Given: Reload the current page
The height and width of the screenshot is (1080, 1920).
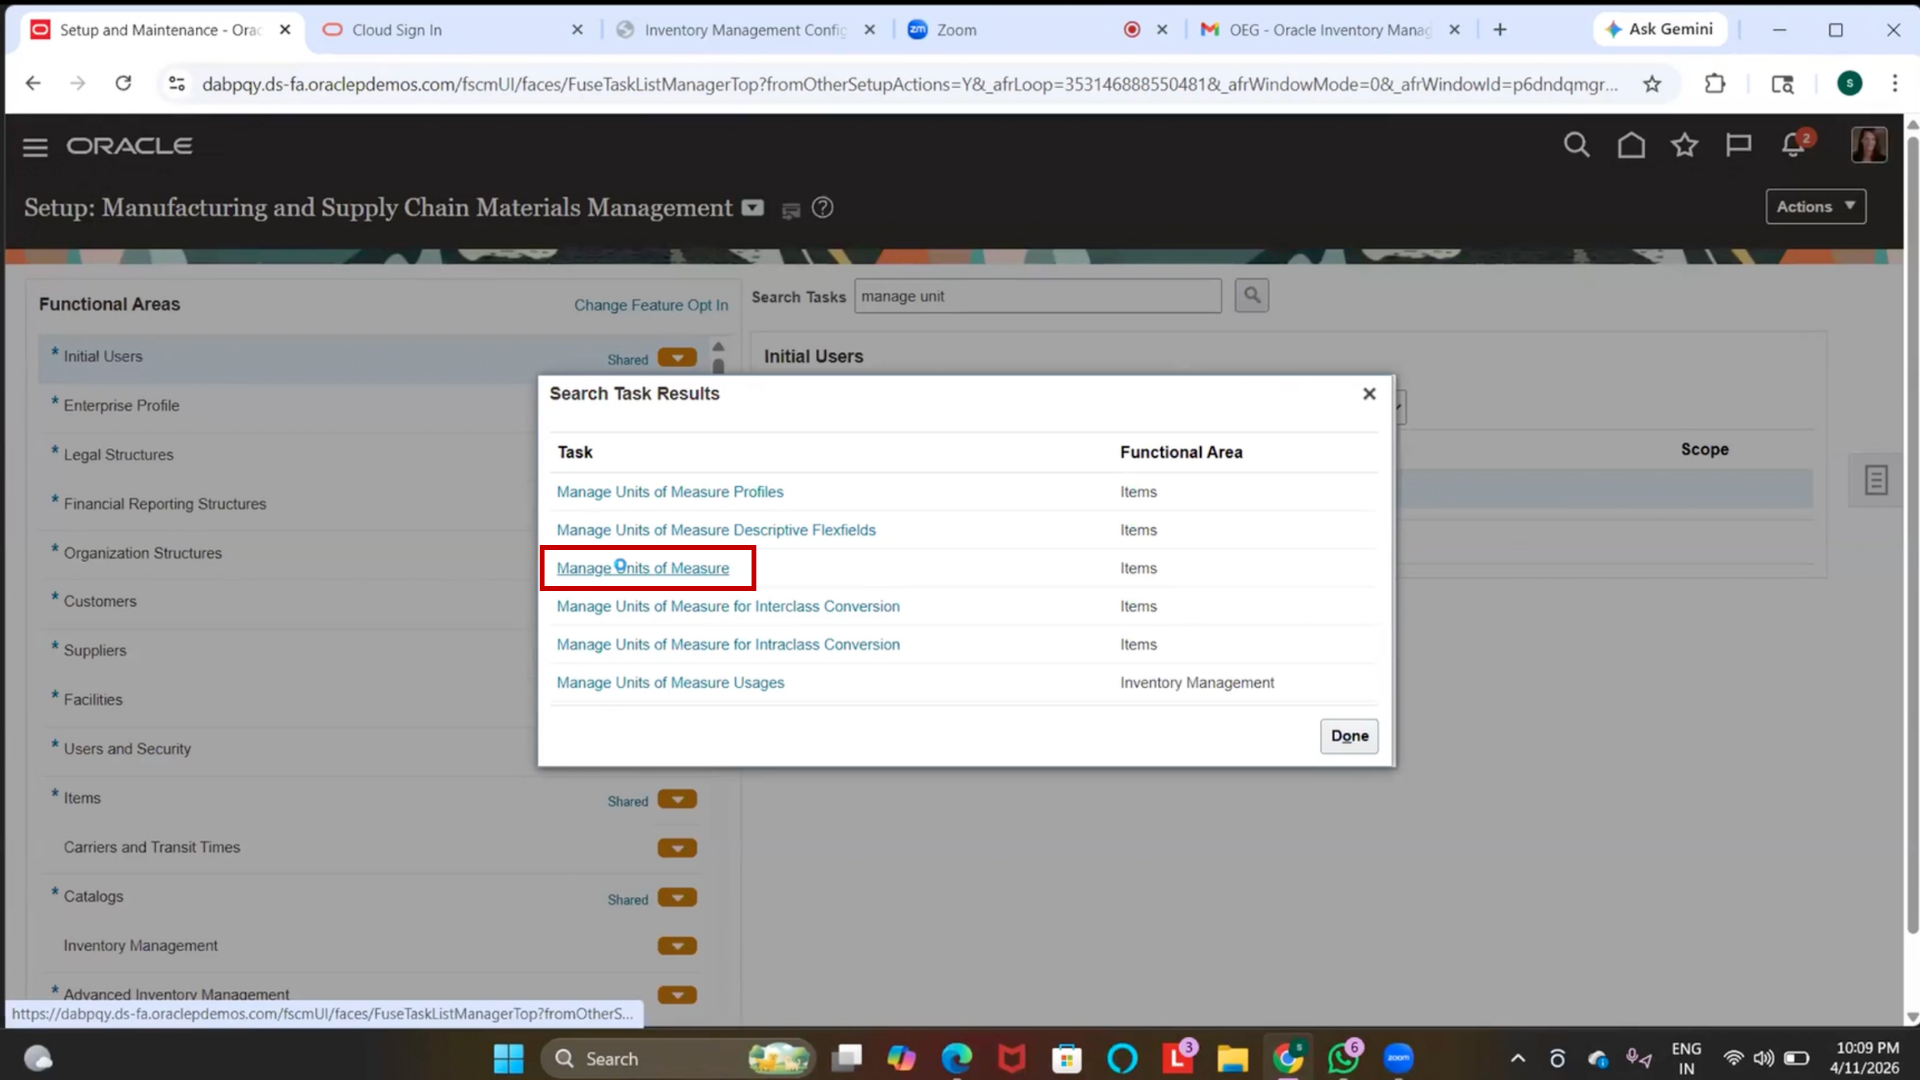Looking at the screenshot, I should click(123, 84).
